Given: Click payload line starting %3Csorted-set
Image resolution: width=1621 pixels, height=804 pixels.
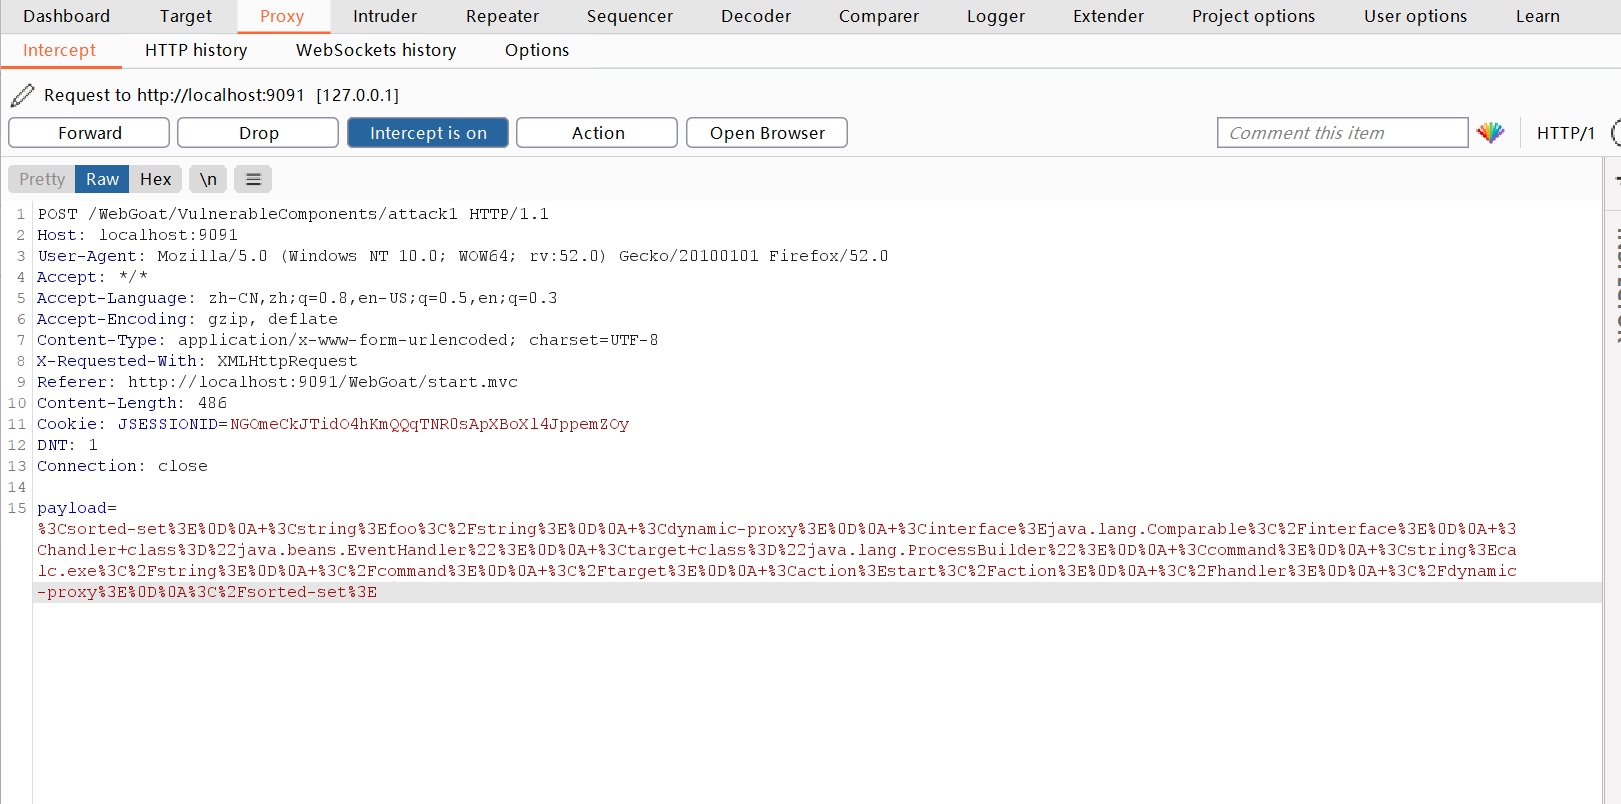Looking at the screenshot, I should [x=777, y=529].
